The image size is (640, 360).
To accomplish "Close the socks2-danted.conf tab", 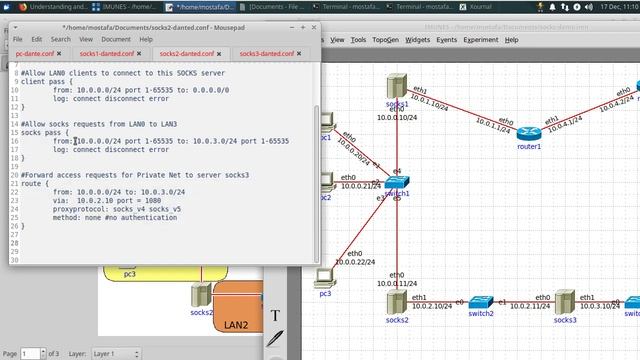I will [x=219, y=53].
